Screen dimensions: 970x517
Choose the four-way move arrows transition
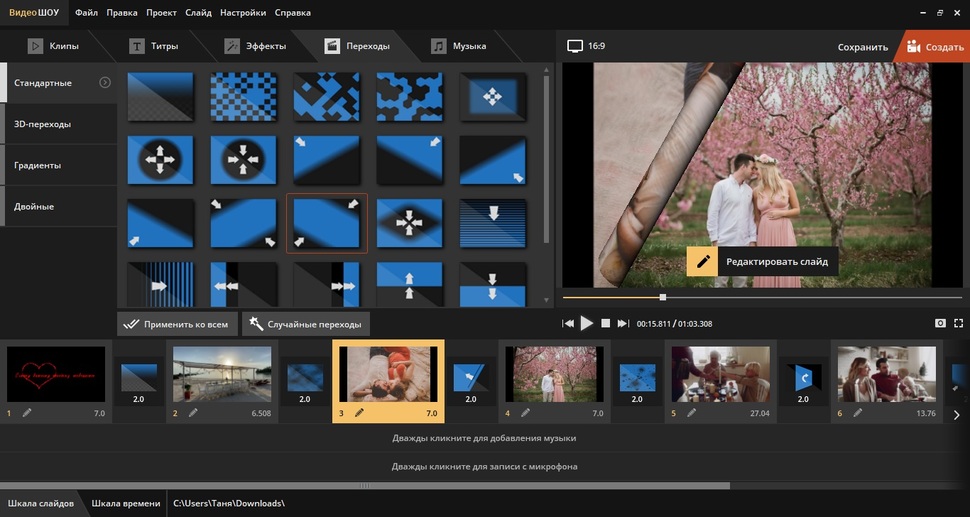[492, 96]
